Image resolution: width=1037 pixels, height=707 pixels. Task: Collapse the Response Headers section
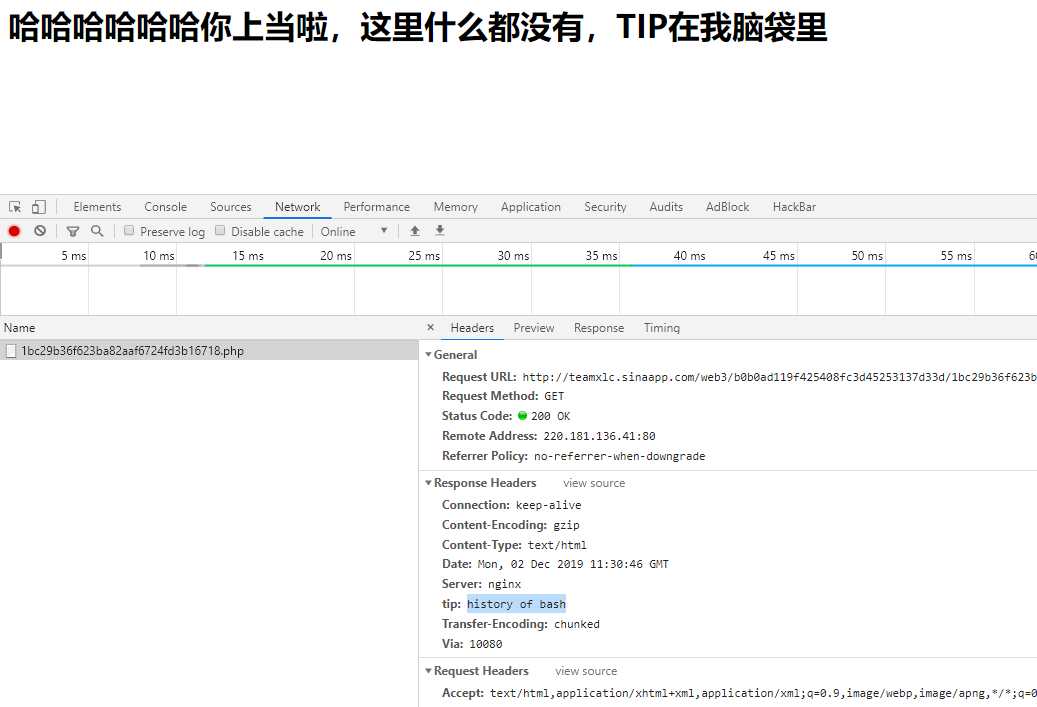click(429, 483)
